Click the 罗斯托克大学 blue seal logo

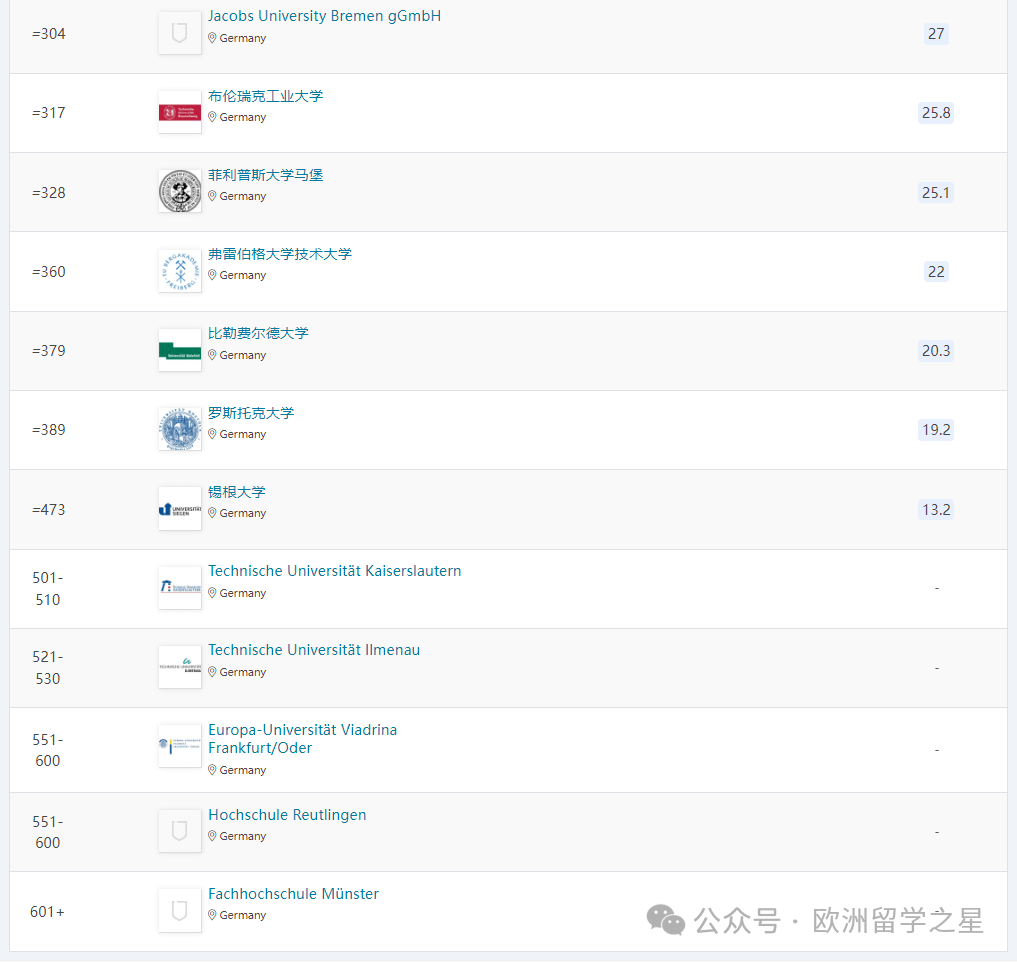tap(180, 429)
